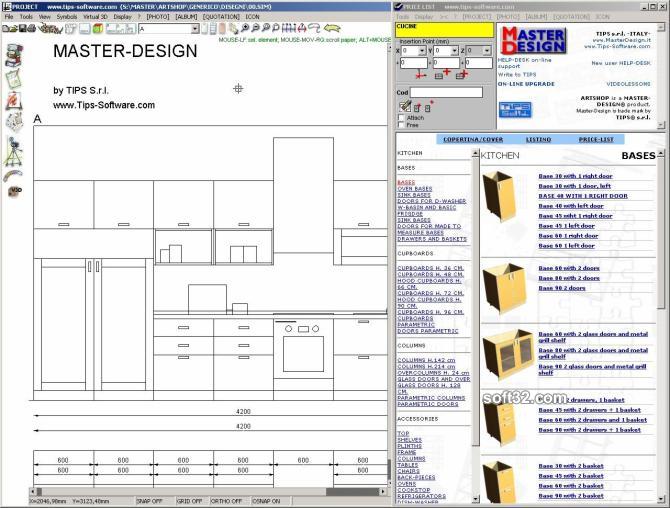The width and height of the screenshot is (670, 508).
Task: Toggle ORTHO OFF in status bar
Action: coord(226,501)
